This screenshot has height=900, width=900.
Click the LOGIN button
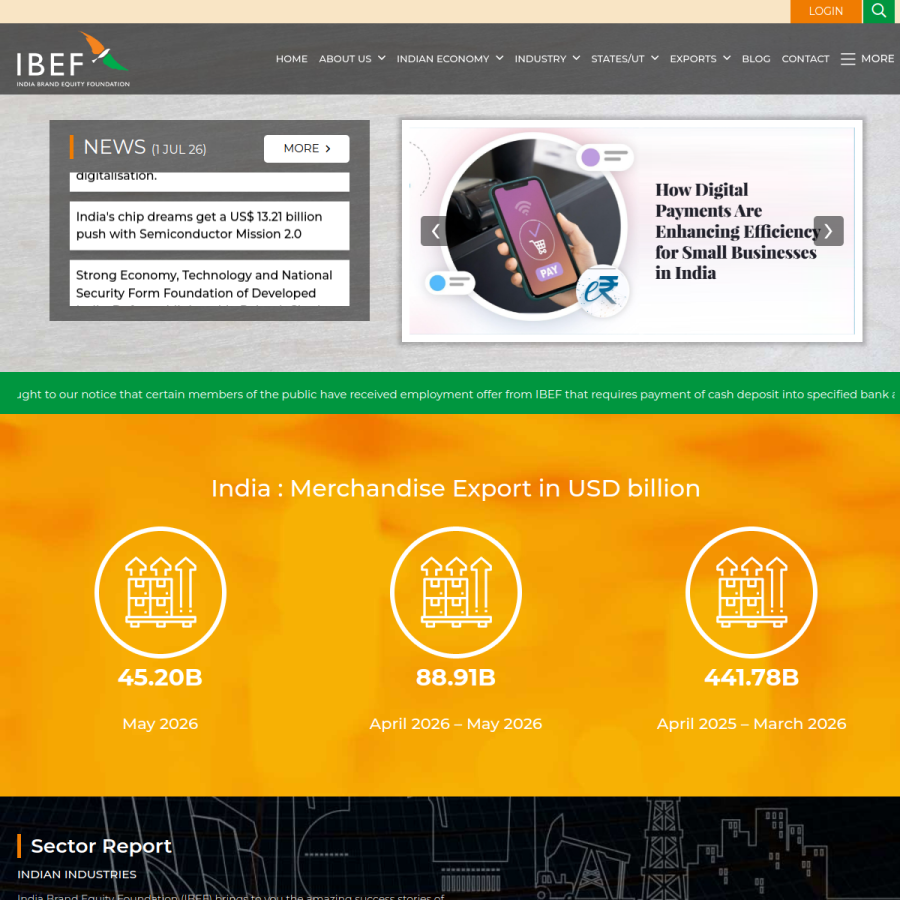[825, 11]
